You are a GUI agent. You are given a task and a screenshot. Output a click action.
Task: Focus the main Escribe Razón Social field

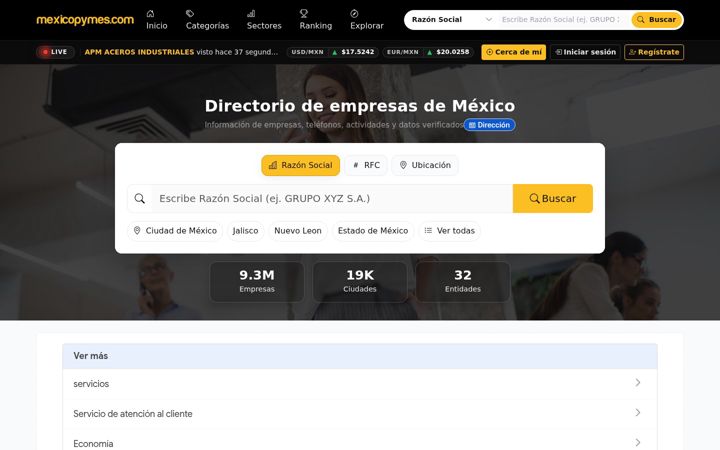[x=332, y=198]
